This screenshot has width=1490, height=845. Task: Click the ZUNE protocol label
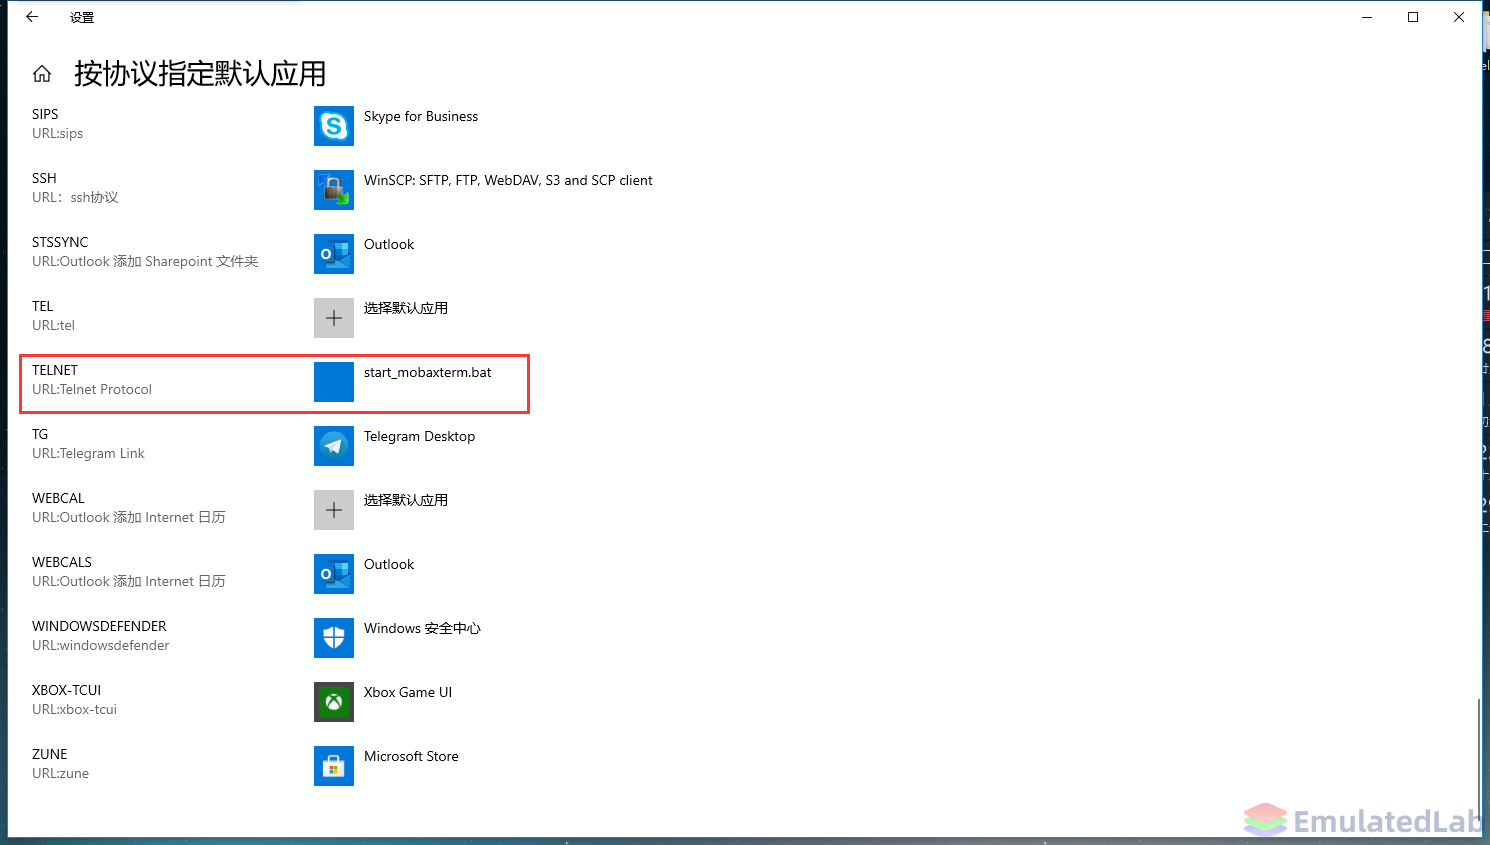pos(50,754)
